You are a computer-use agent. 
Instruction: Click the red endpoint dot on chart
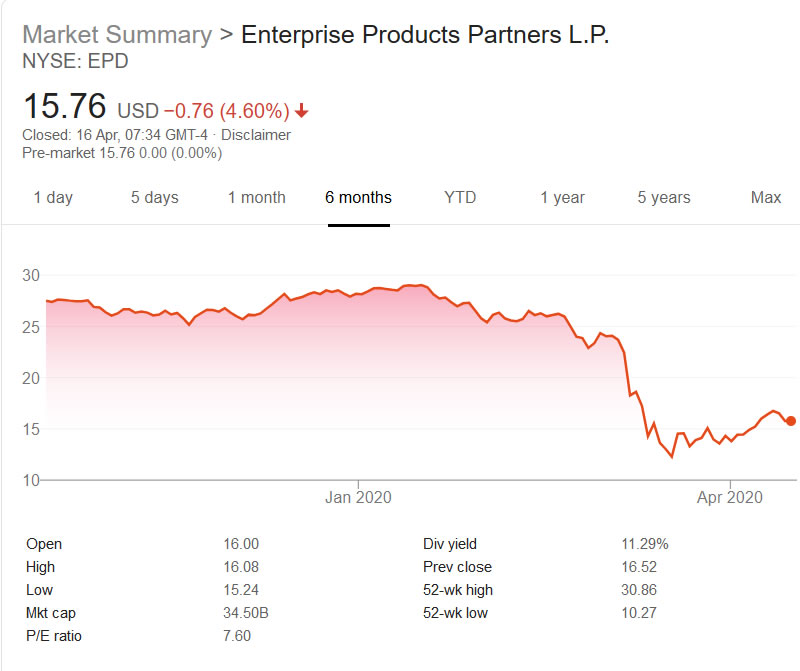click(x=791, y=421)
